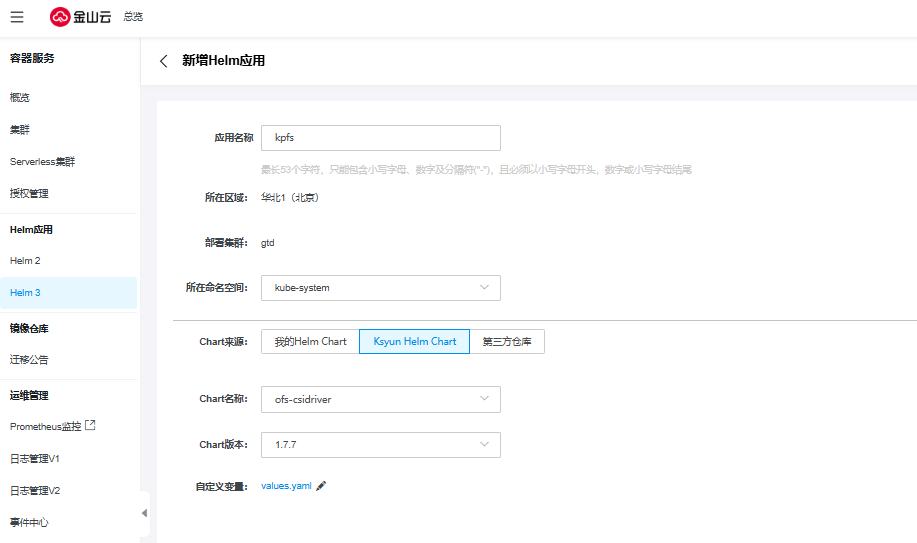Open Helm 2 in the sidebar
This screenshot has width=917, height=543.
point(26,261)
